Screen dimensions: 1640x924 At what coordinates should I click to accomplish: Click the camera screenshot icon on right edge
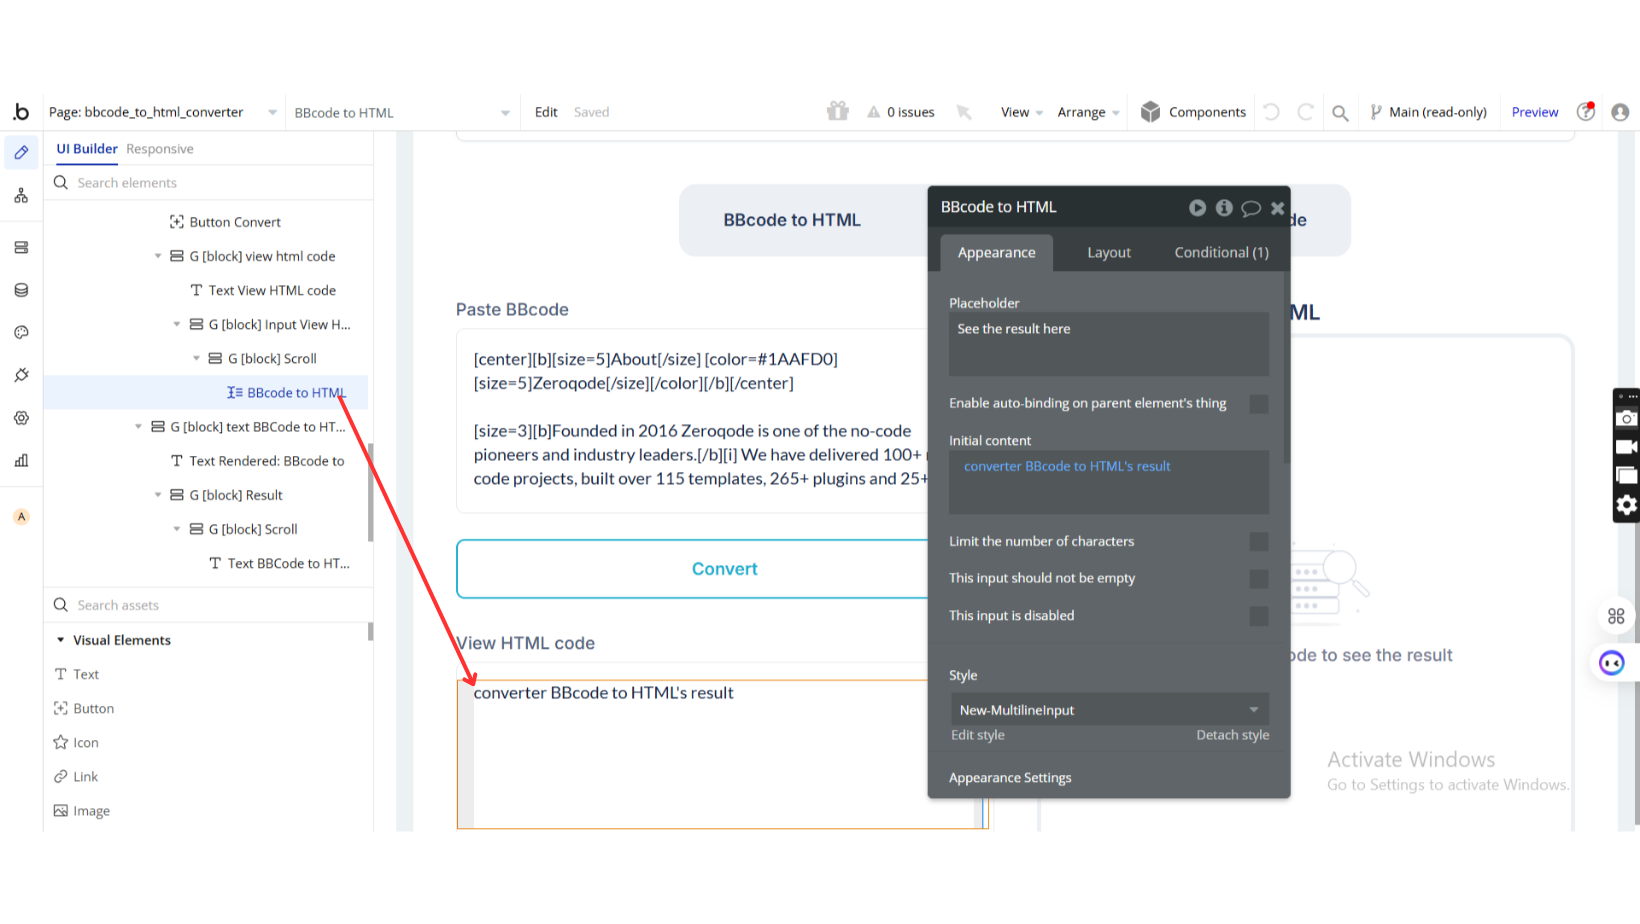[x=1627, y=418]
